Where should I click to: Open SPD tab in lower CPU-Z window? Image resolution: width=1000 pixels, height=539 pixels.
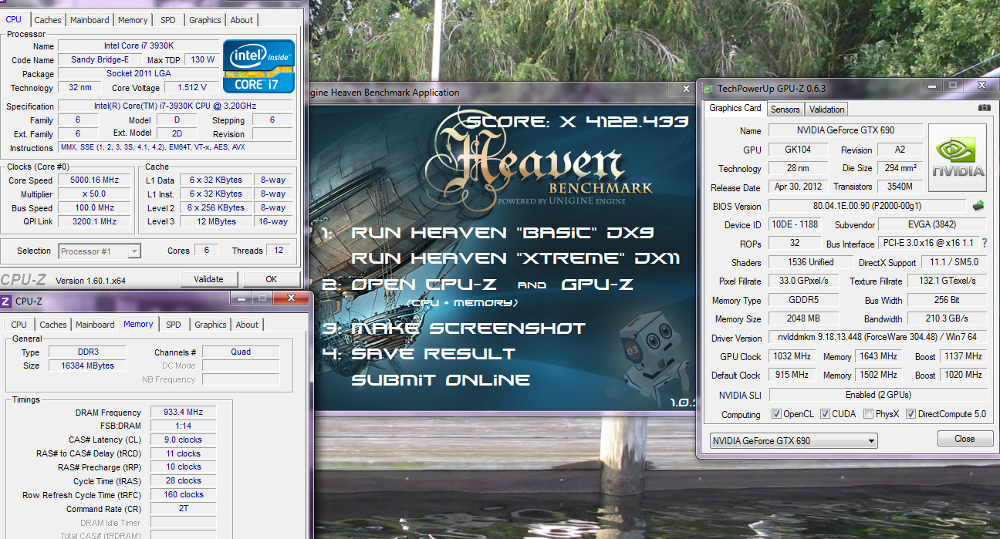[173, 325]
